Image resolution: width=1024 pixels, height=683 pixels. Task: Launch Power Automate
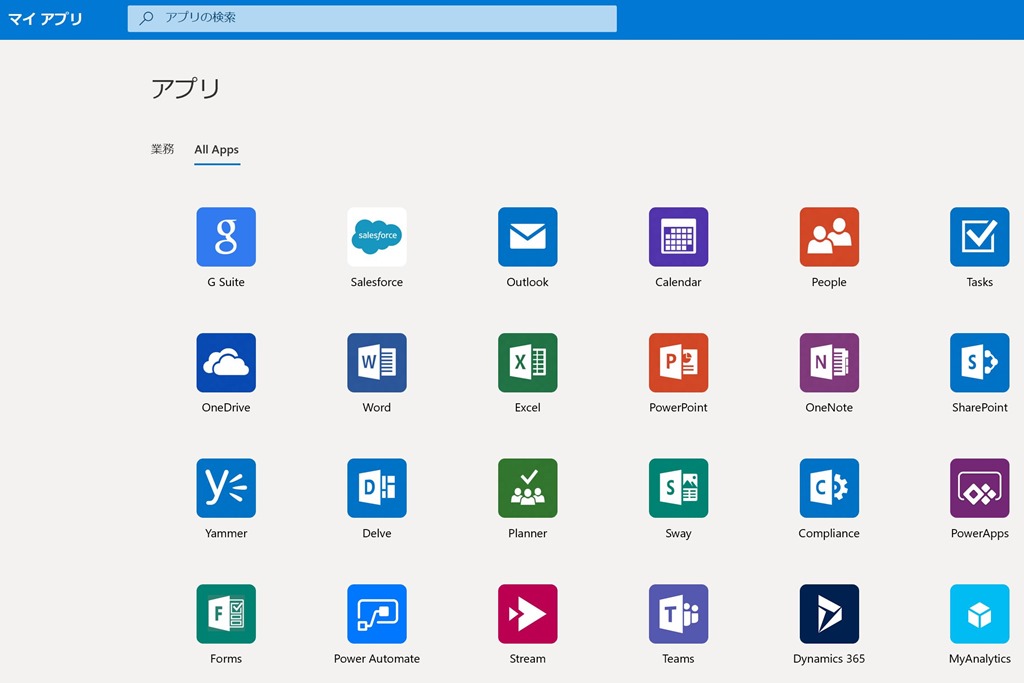point(376,614)
